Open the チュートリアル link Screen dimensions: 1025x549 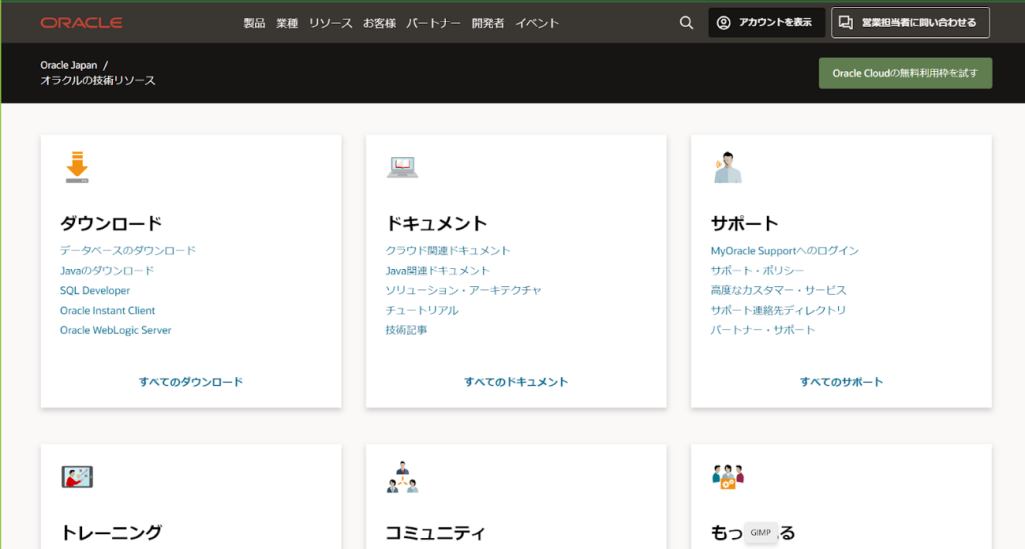click(x=422, y=310)
